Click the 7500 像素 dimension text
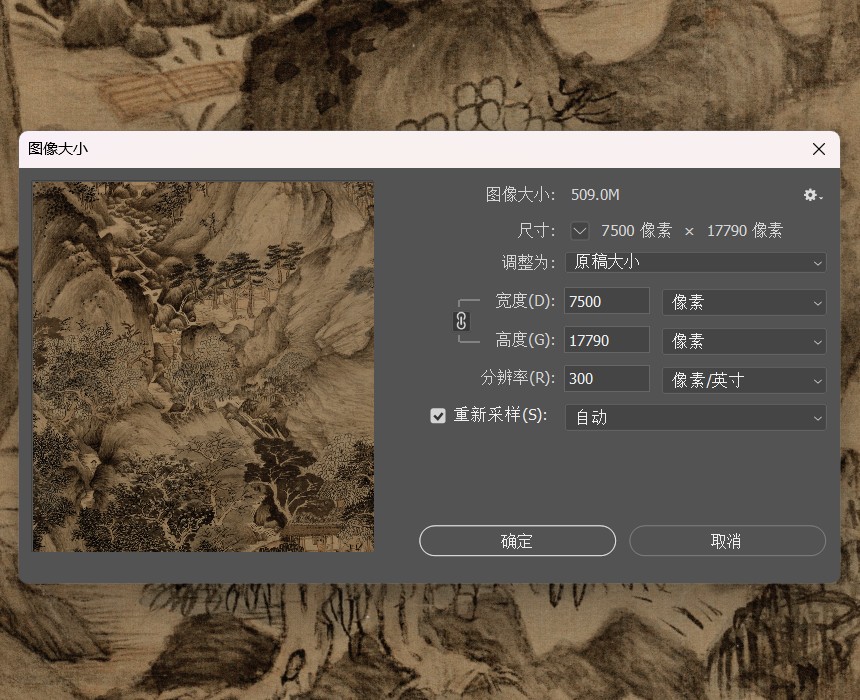 coord(636,230)
